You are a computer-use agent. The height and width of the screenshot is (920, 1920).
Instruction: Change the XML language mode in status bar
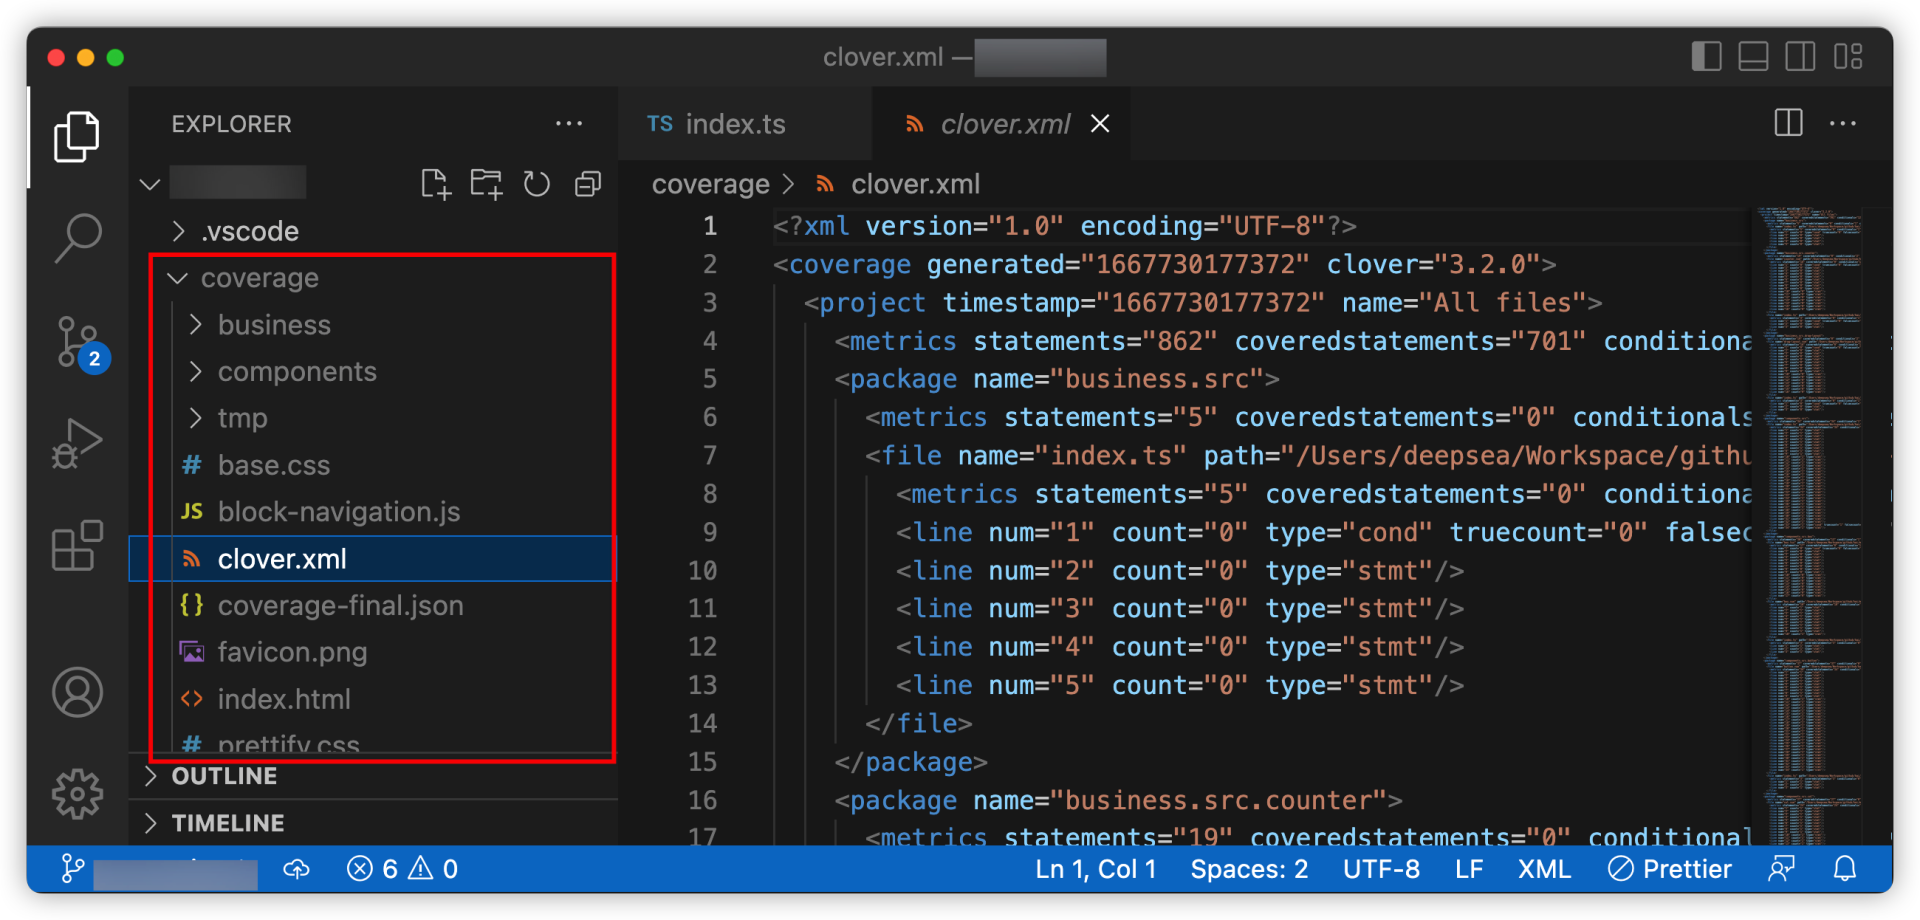pos(1544,869)
